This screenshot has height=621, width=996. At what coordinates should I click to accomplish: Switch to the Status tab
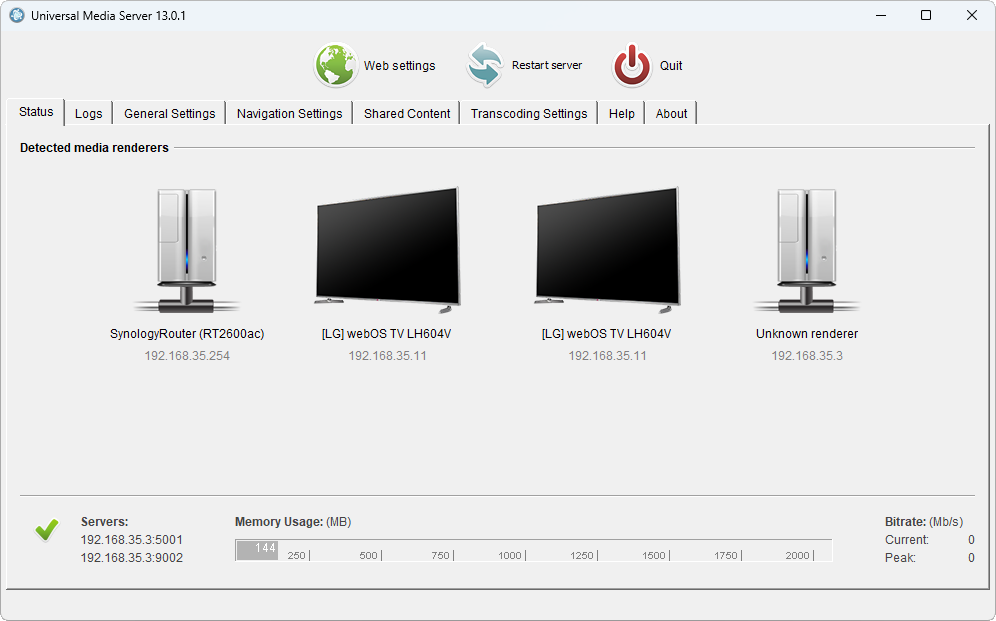coord(36,112)
